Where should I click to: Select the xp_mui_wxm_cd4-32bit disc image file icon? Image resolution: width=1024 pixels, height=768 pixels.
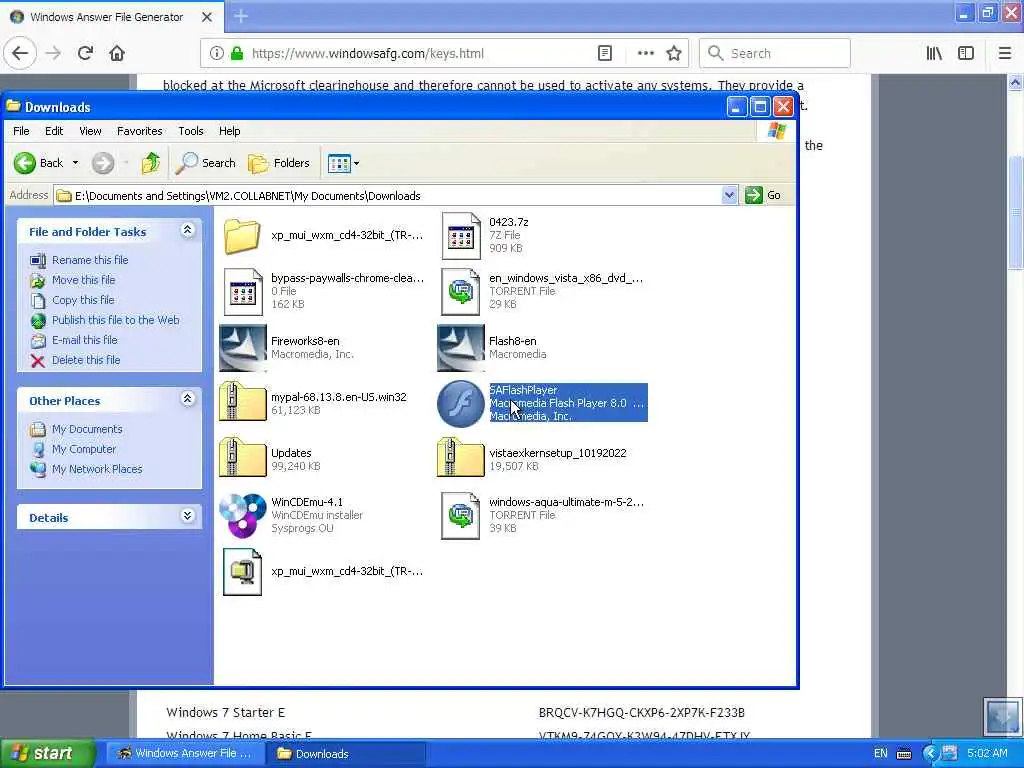pos(242,572)
